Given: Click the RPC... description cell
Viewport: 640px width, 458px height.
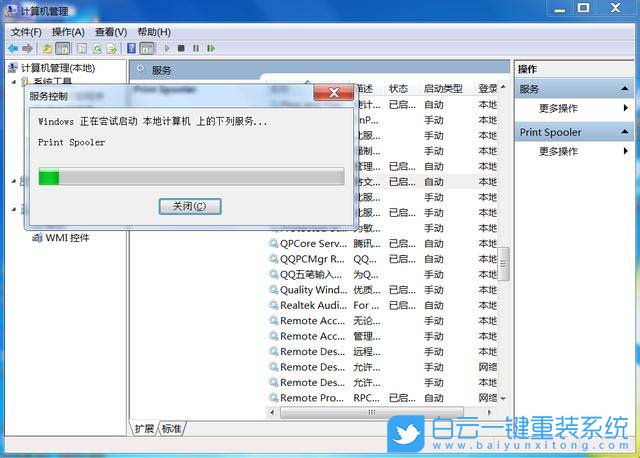Looking at the screenshot, I should (x=367, y=398).
